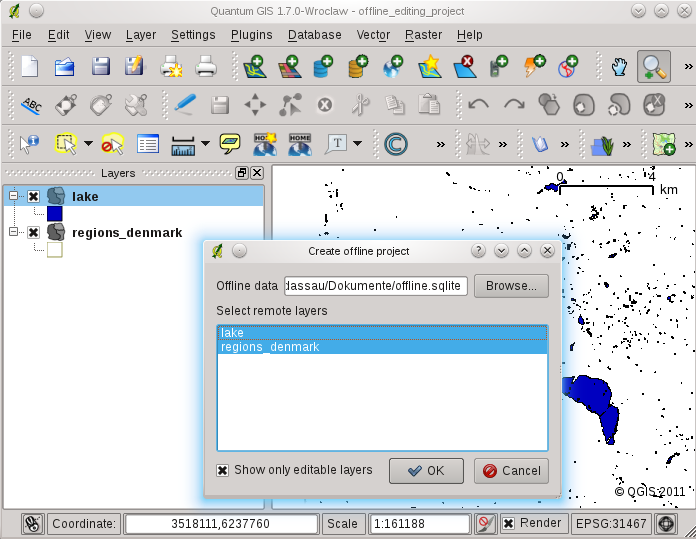Viewport: 696px width, 539px height.
Task: Click the Map Tips speech bubble icon
Action: click(x=230, y=144)
